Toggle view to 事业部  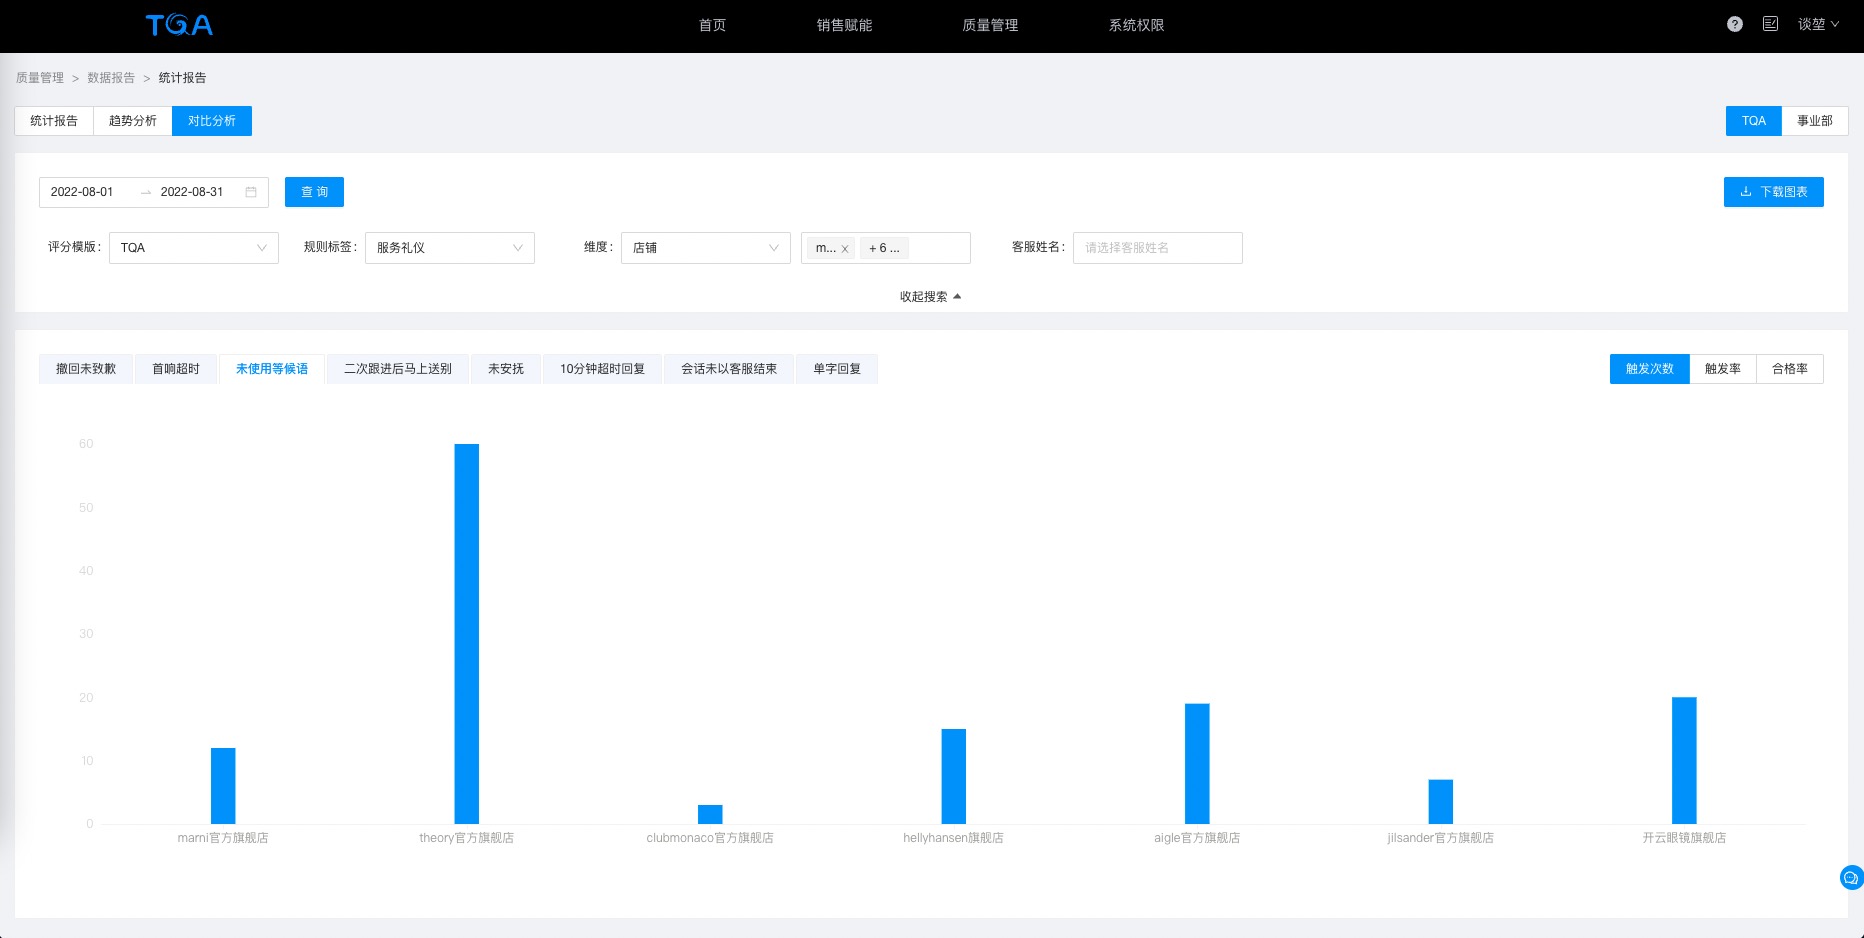[x=1815, y=121]
